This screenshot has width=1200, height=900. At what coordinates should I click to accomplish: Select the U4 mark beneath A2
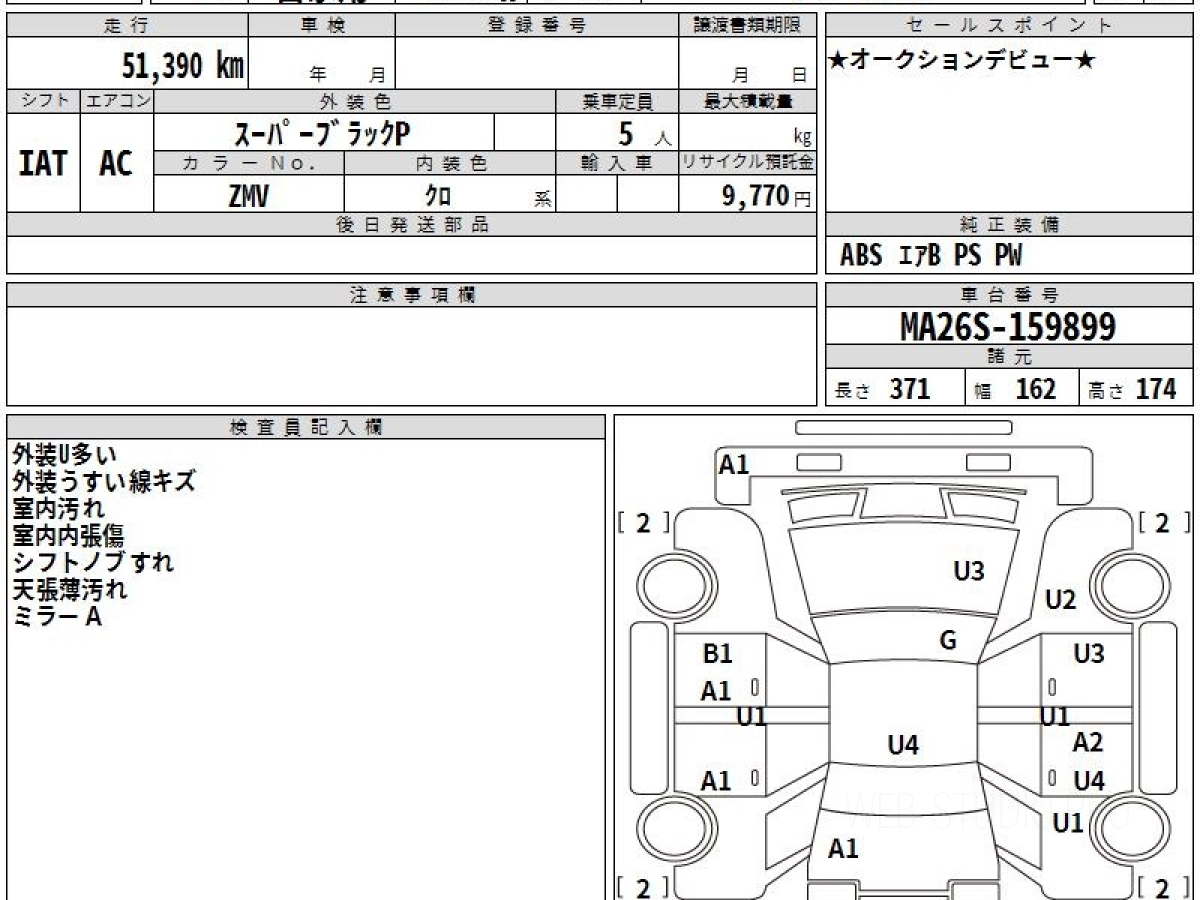point(1089,782)
